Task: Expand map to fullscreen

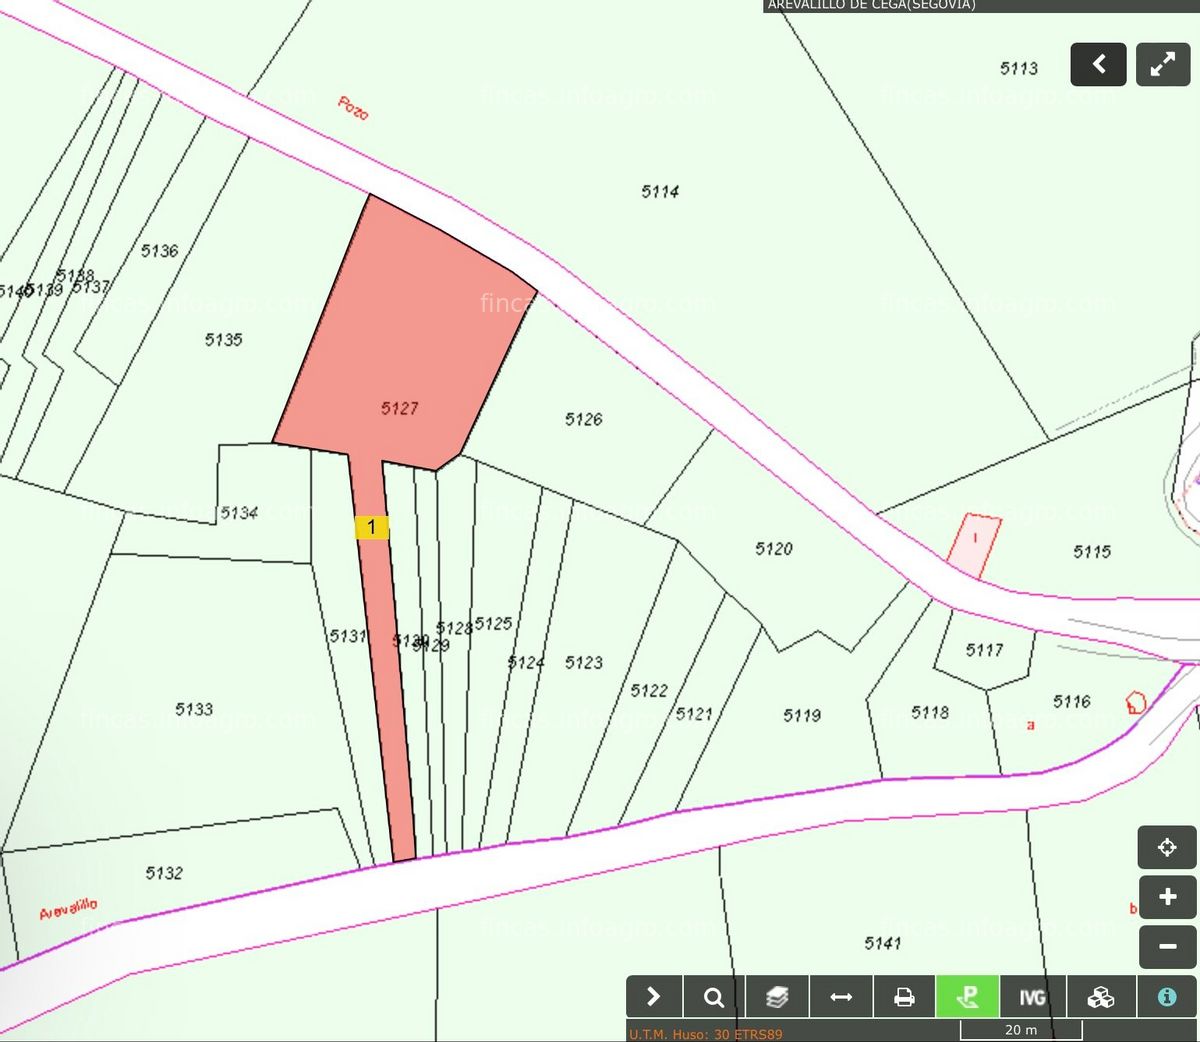Action: coord(1163,65)
